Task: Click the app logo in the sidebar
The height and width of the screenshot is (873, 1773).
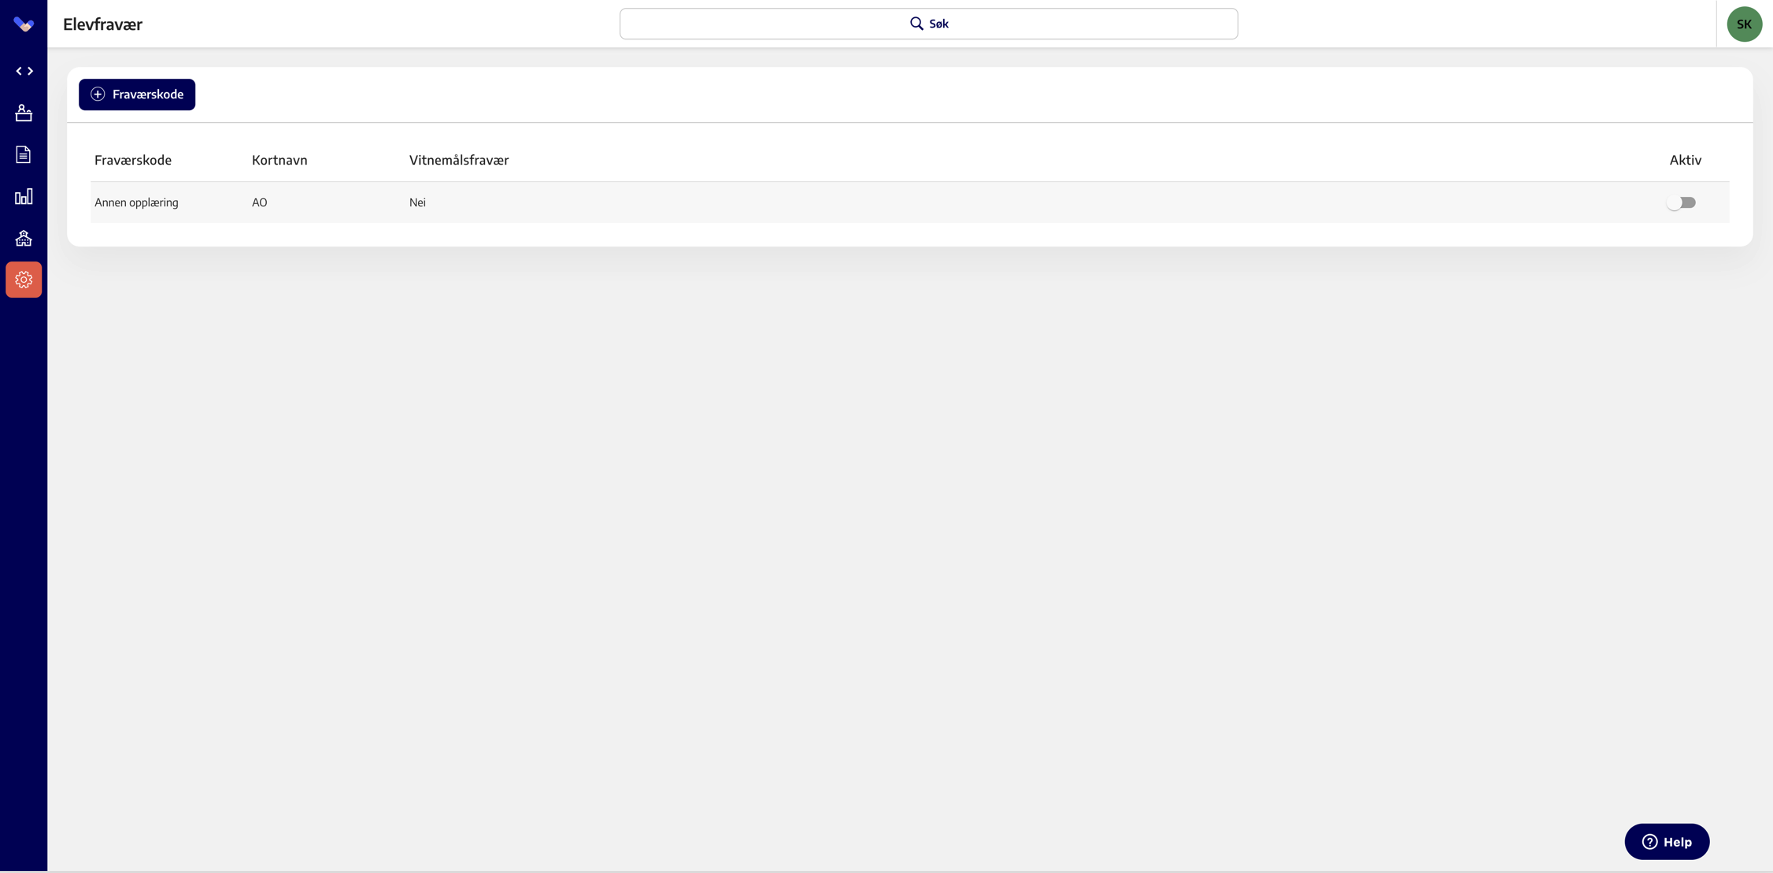Action: point(24,24)
